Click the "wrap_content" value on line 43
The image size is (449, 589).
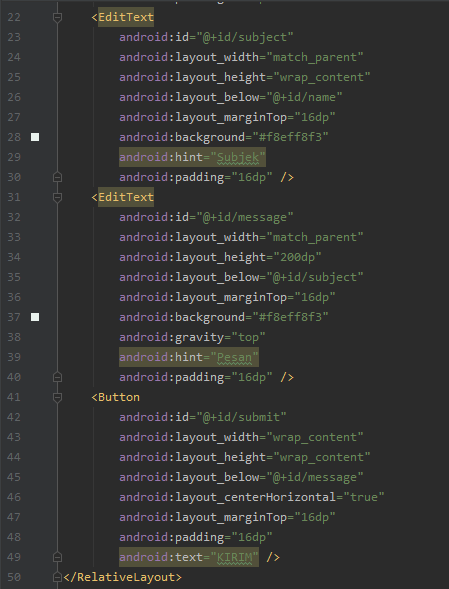(315, 437)
